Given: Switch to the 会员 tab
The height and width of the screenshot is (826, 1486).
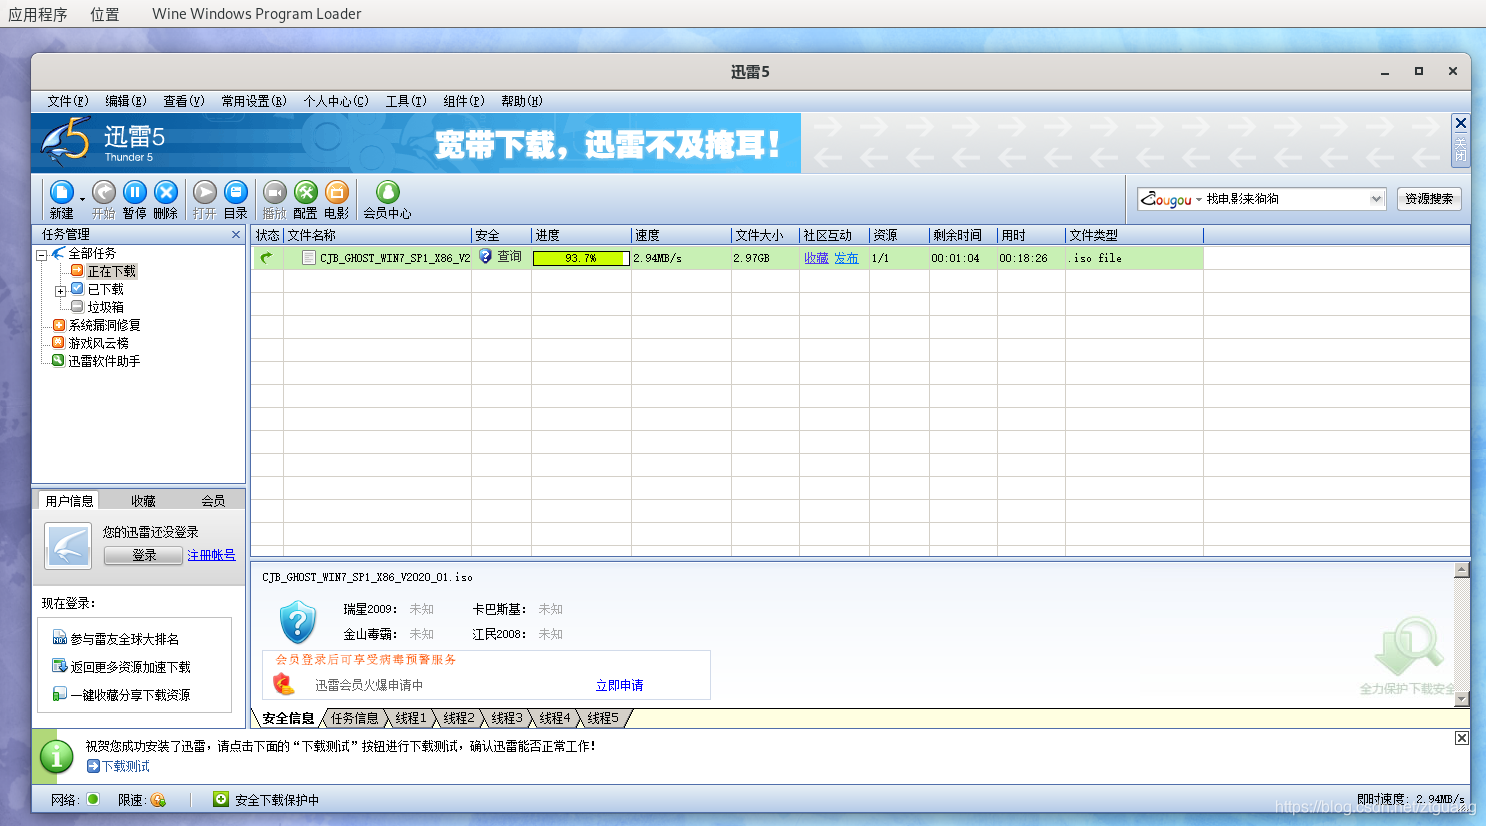Looking at the screenshot, I should click(213, 501).
